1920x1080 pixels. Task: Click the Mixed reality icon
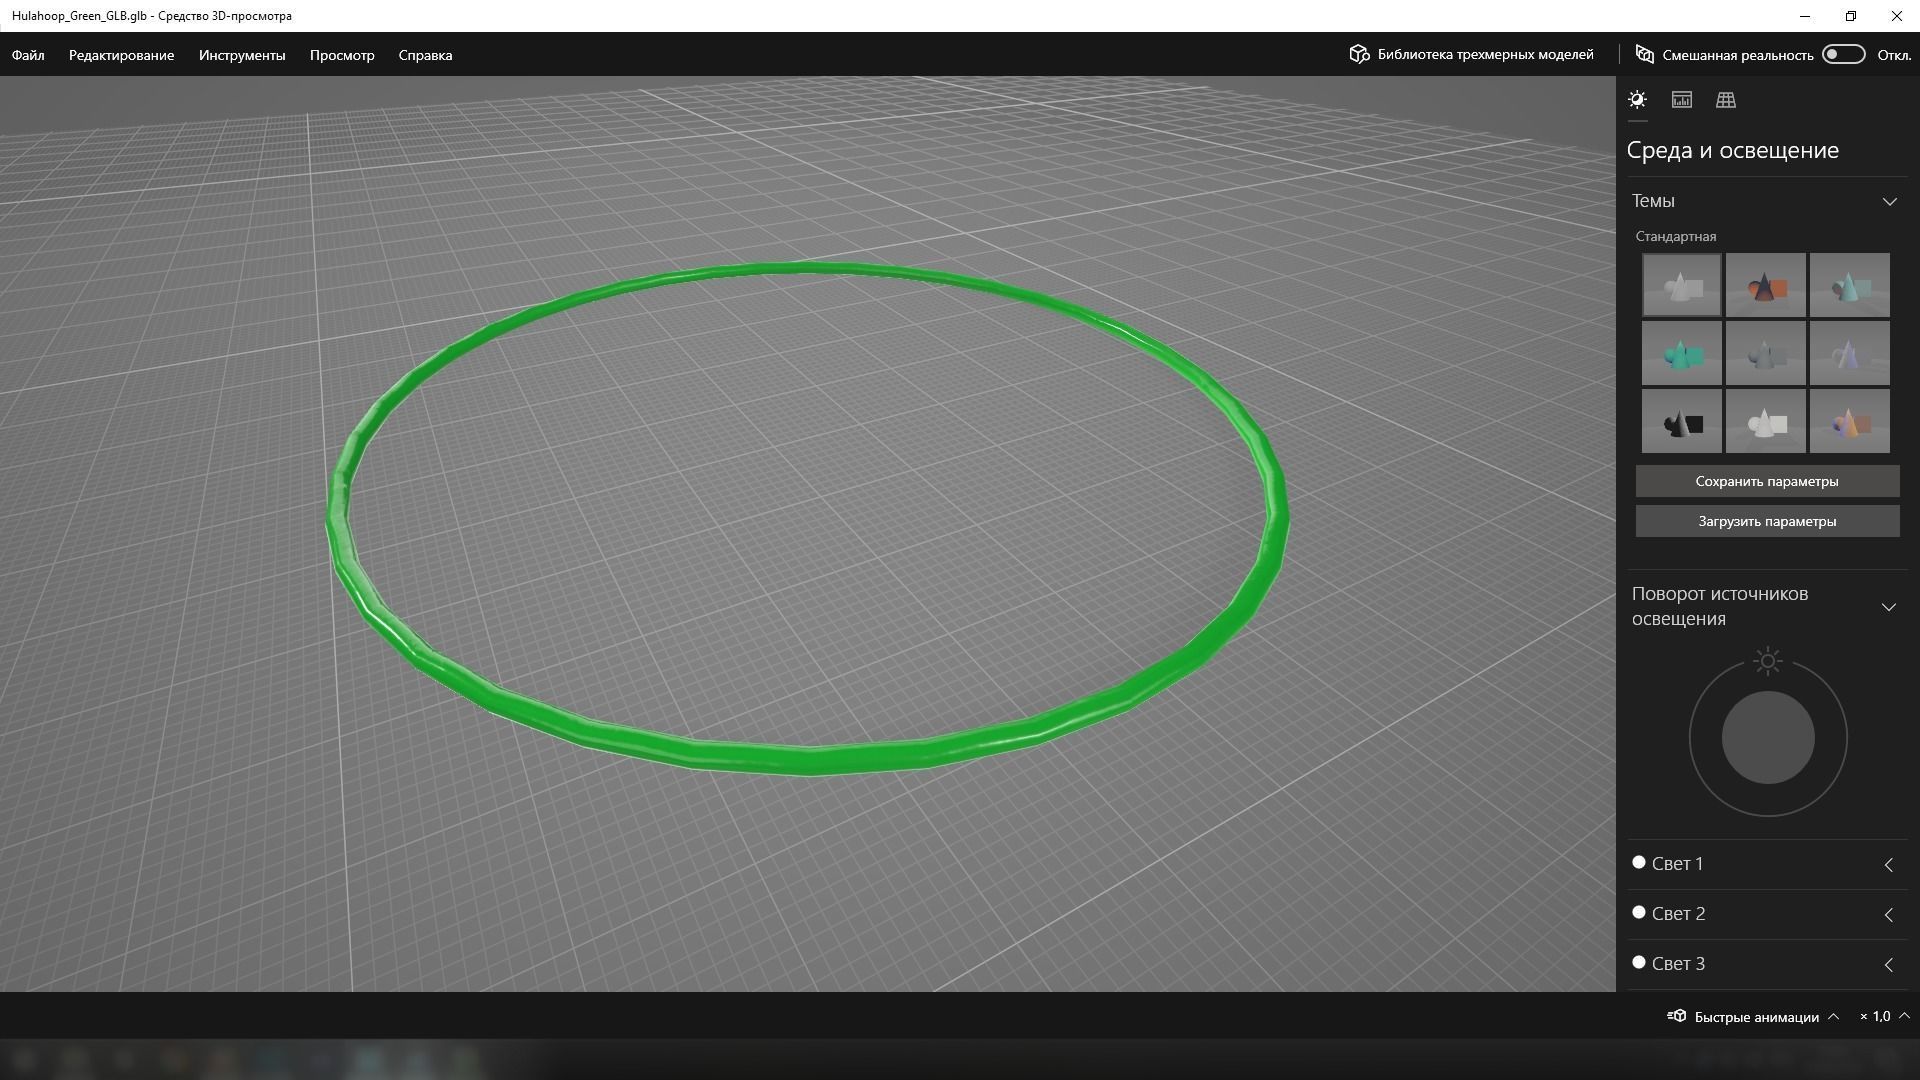click(1644, 54)
